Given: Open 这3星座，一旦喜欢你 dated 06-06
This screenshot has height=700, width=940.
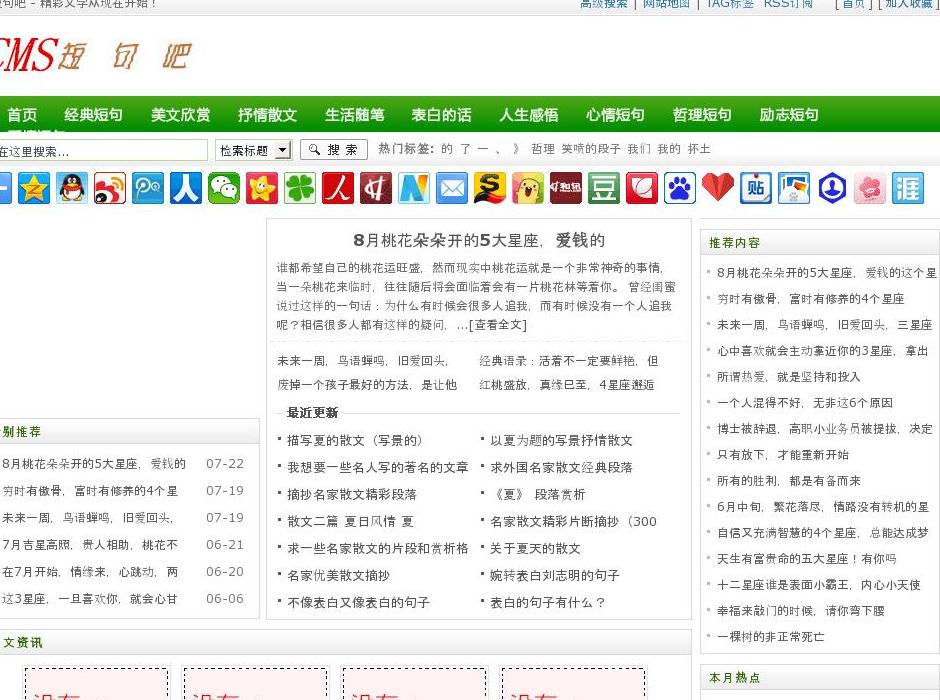Looking at the screenshot, I should pos(90,599).
